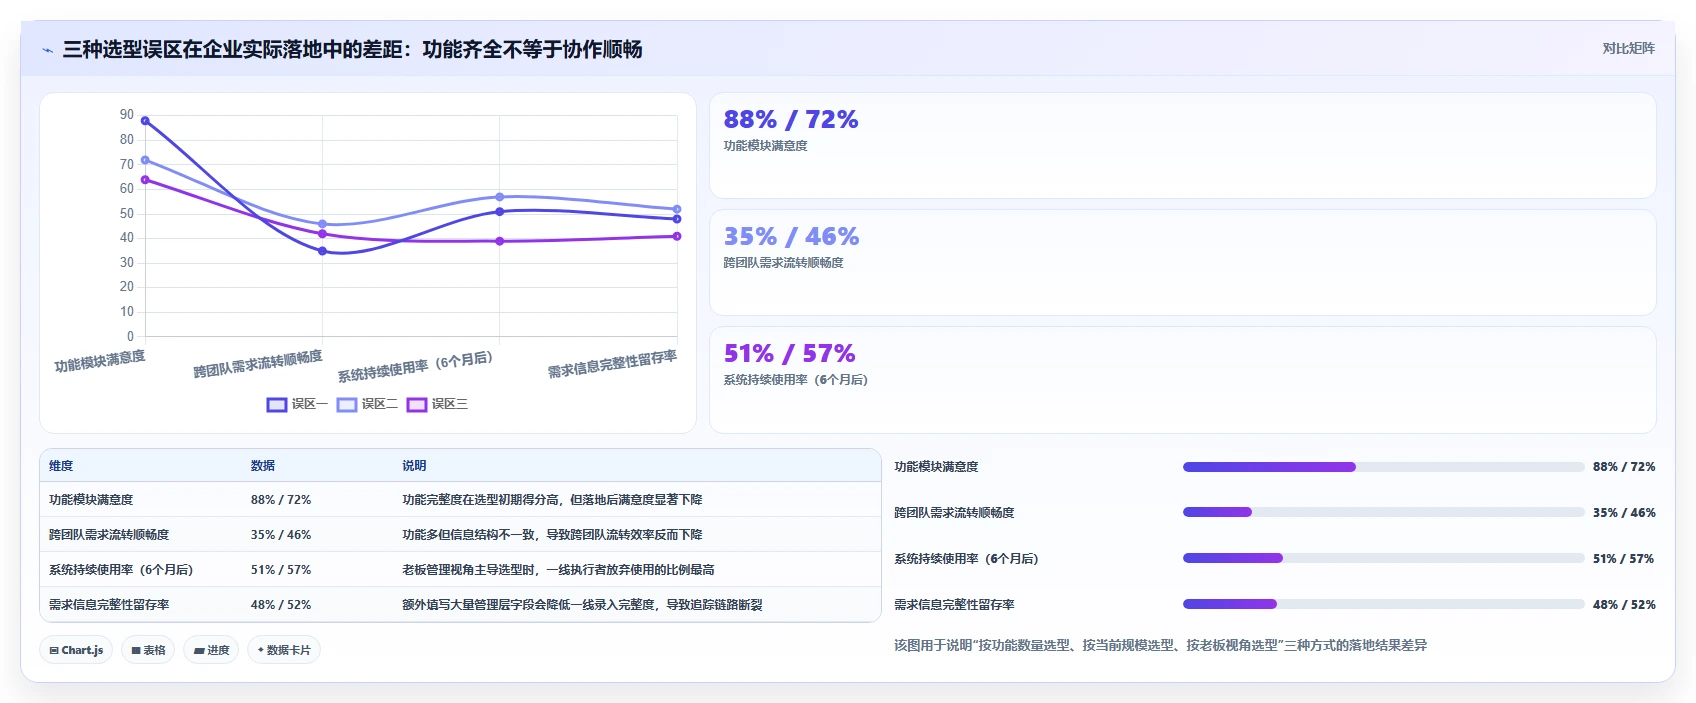Click progress bar for 需求信息完整性留存率
This screenshot has width=1696, height=703.
[x=1383, y=605]
